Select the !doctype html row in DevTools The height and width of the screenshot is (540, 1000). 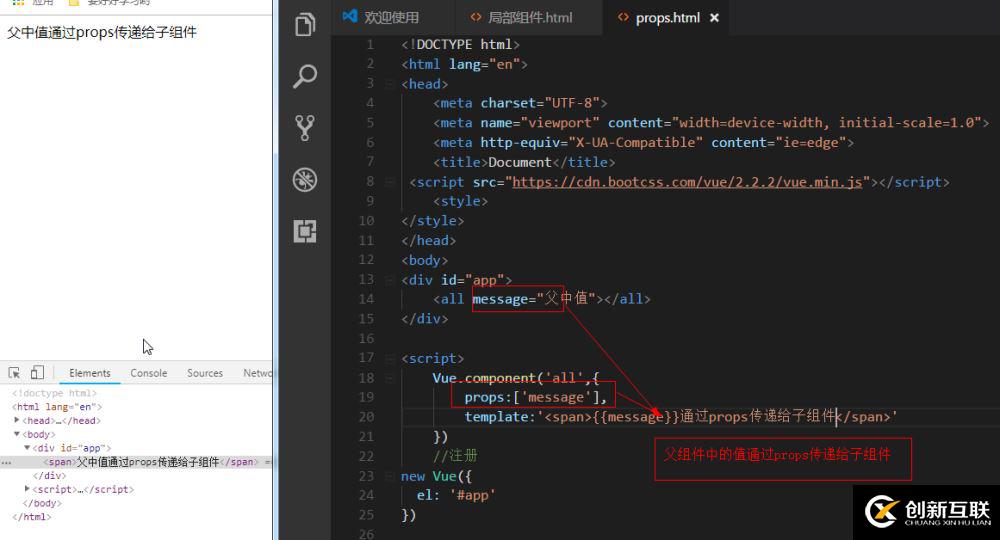pyautogui.click(x=54, y=393)
